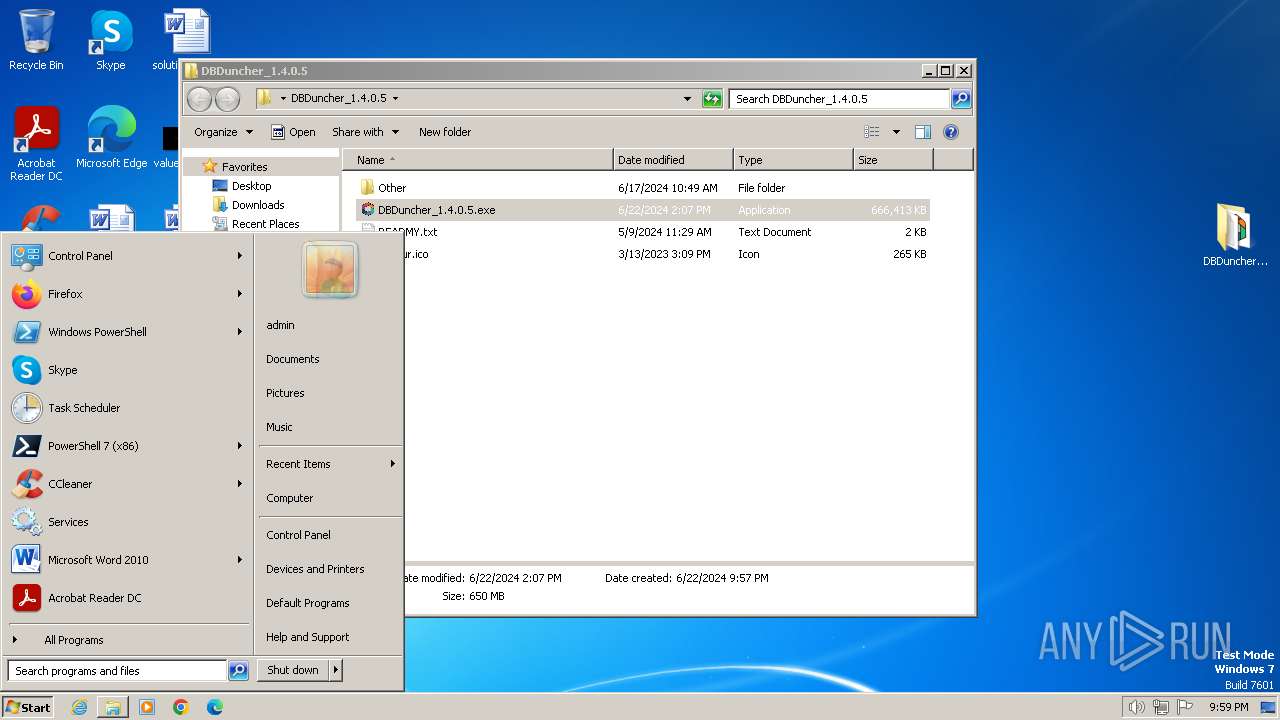
Task: Click the Shut down button
Action: (x=293, y=670)
